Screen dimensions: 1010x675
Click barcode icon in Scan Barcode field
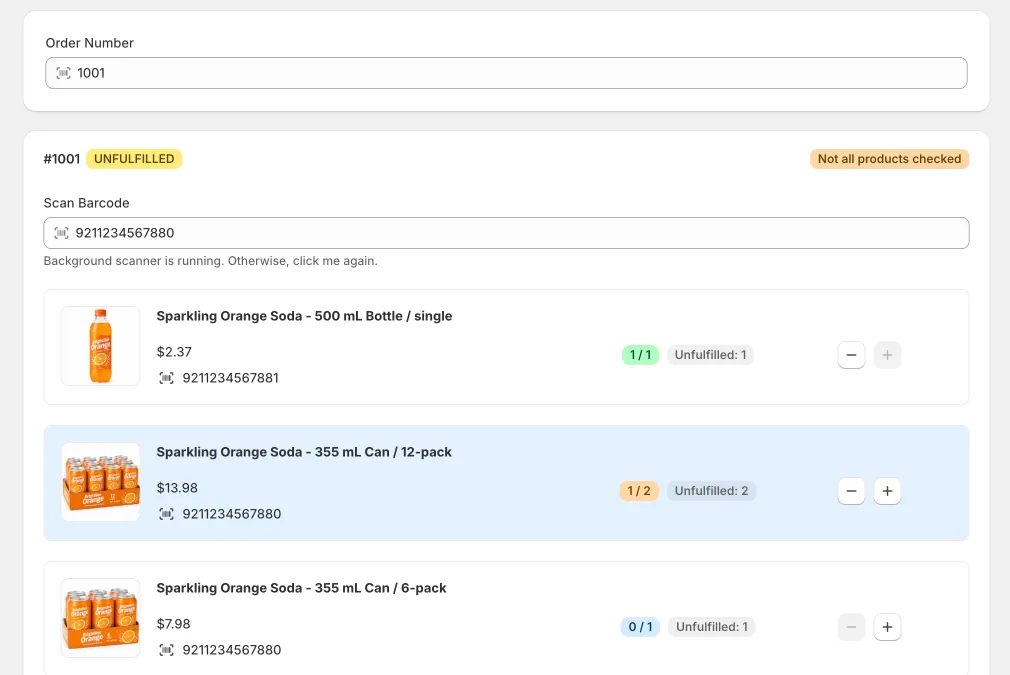(61, 233)
